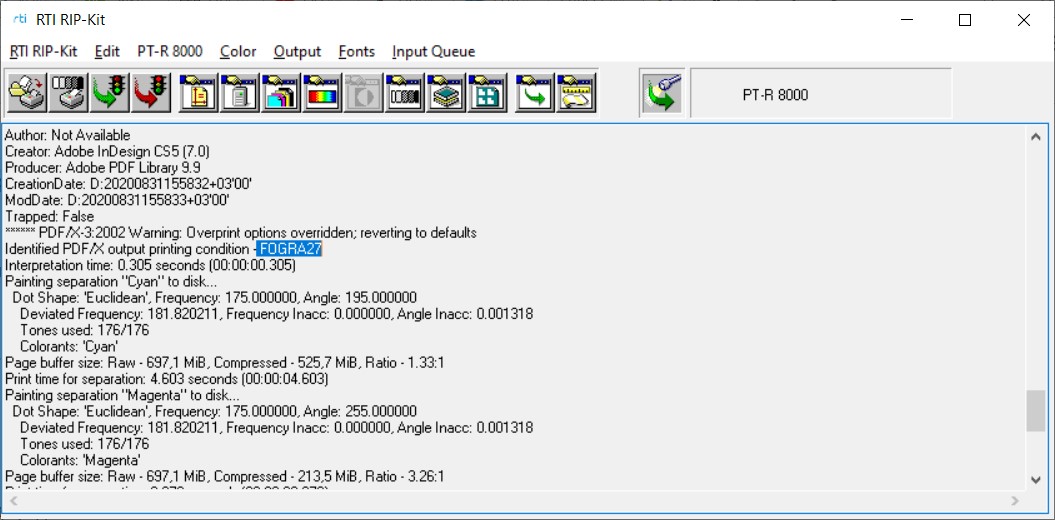Click the Dot Shape line with Angle 255.000000
Image resolution: width=1055 pixels, height=520 pixels.
[x=215, y=411]
